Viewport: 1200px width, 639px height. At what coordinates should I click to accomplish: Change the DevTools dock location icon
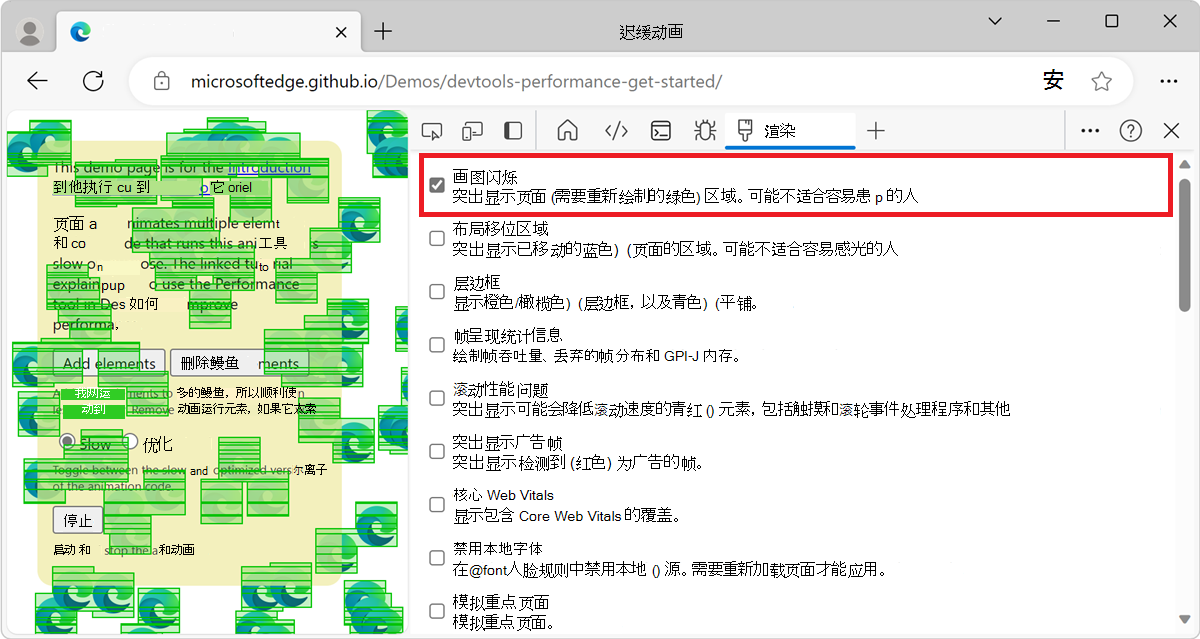pos(512,130)
